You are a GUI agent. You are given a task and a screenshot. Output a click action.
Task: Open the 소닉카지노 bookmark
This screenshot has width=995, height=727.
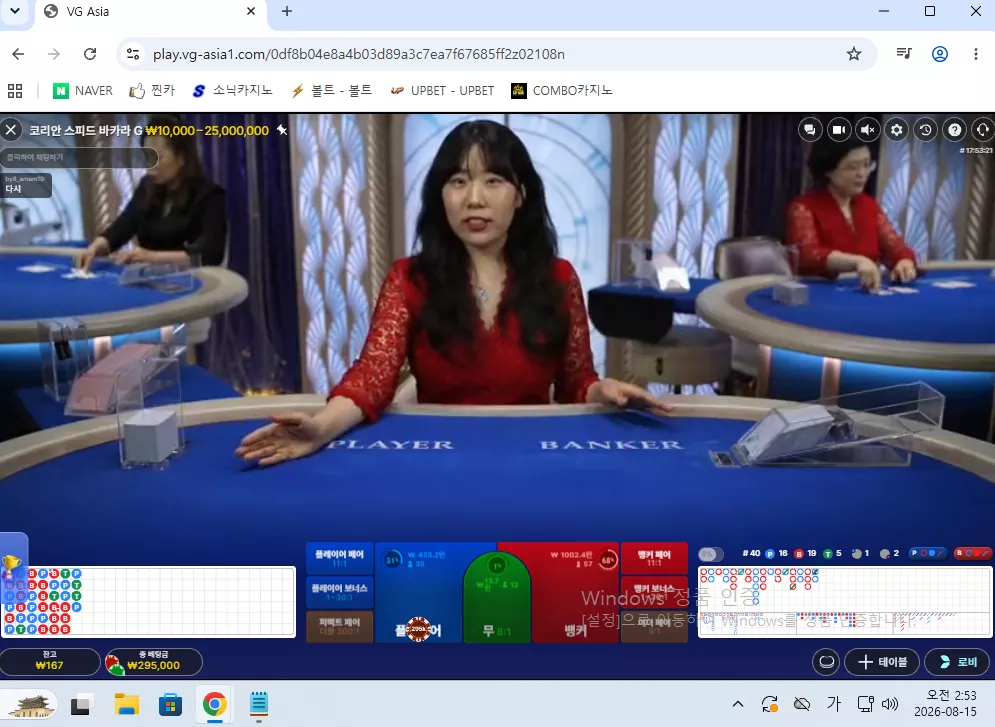click(232, 91)
